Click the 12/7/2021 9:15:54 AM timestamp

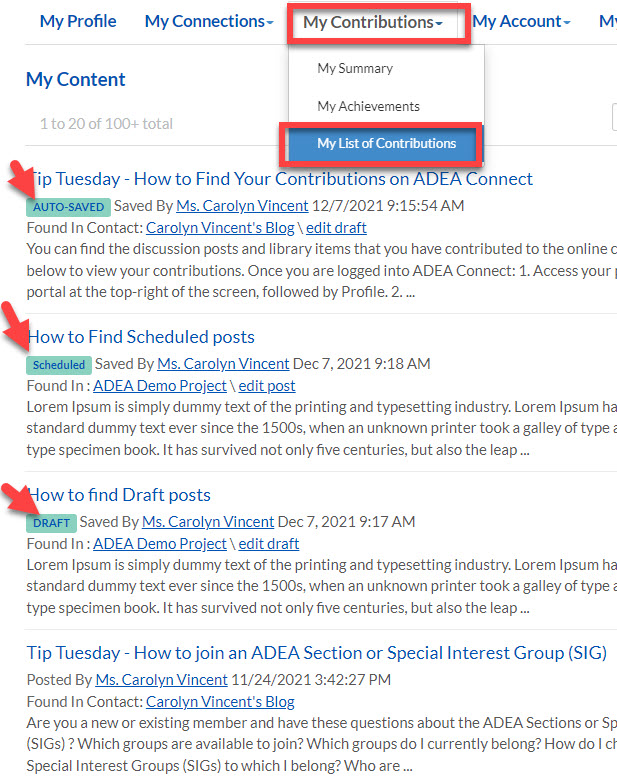[x=388, y=206]
